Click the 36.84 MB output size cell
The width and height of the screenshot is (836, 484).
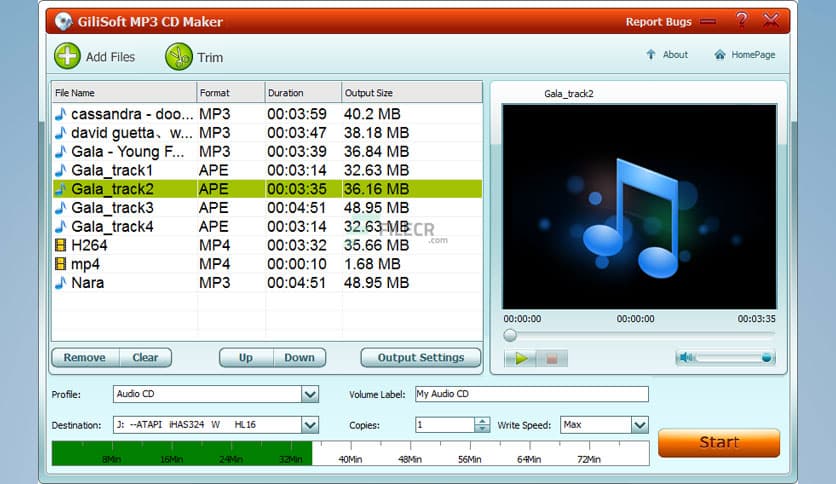pyautogui.click(x=376, y=151)
